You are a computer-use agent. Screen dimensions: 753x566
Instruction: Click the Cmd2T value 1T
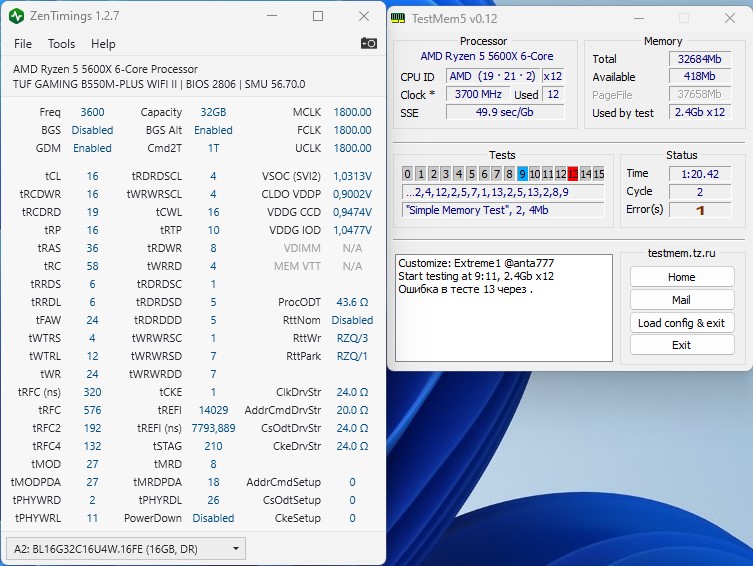pyautogui.click(x=213, y=148)
